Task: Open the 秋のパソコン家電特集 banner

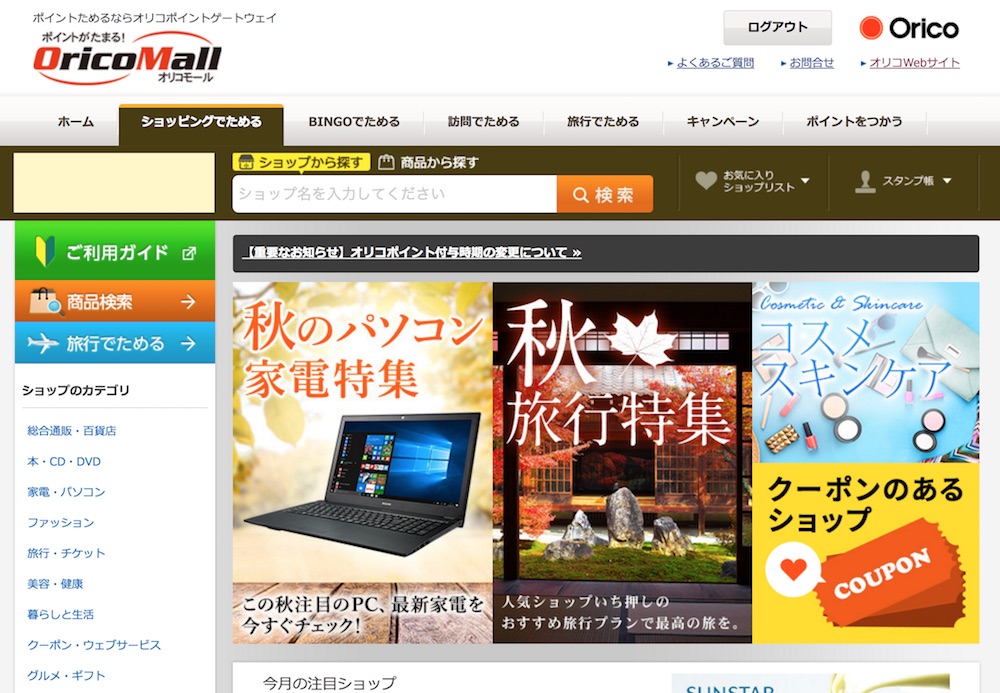Action: 362,463
